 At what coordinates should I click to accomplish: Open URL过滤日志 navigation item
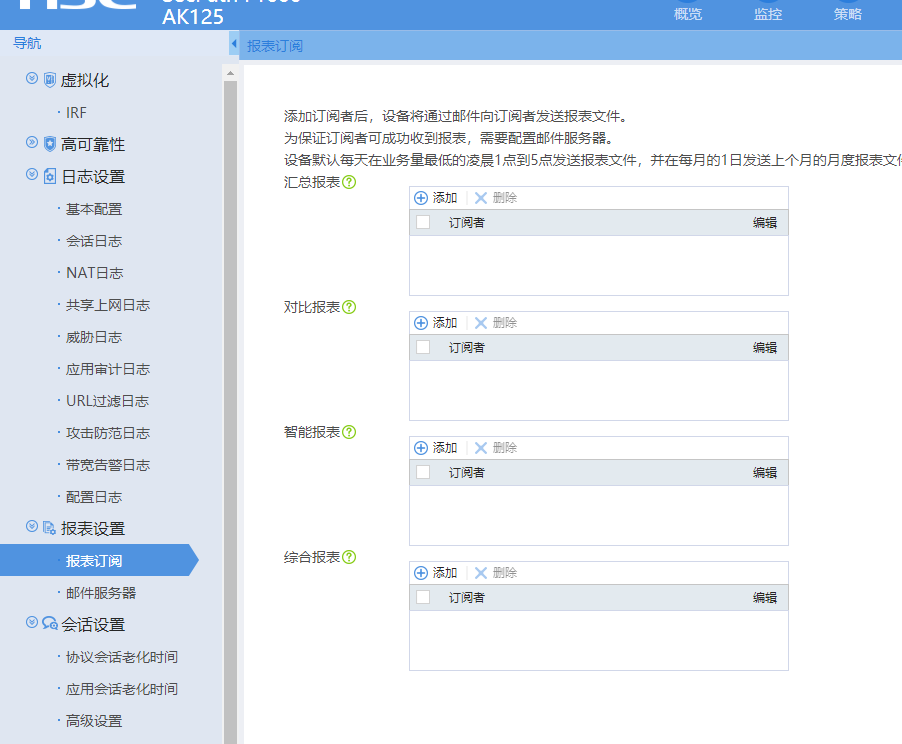pos(107,401)
